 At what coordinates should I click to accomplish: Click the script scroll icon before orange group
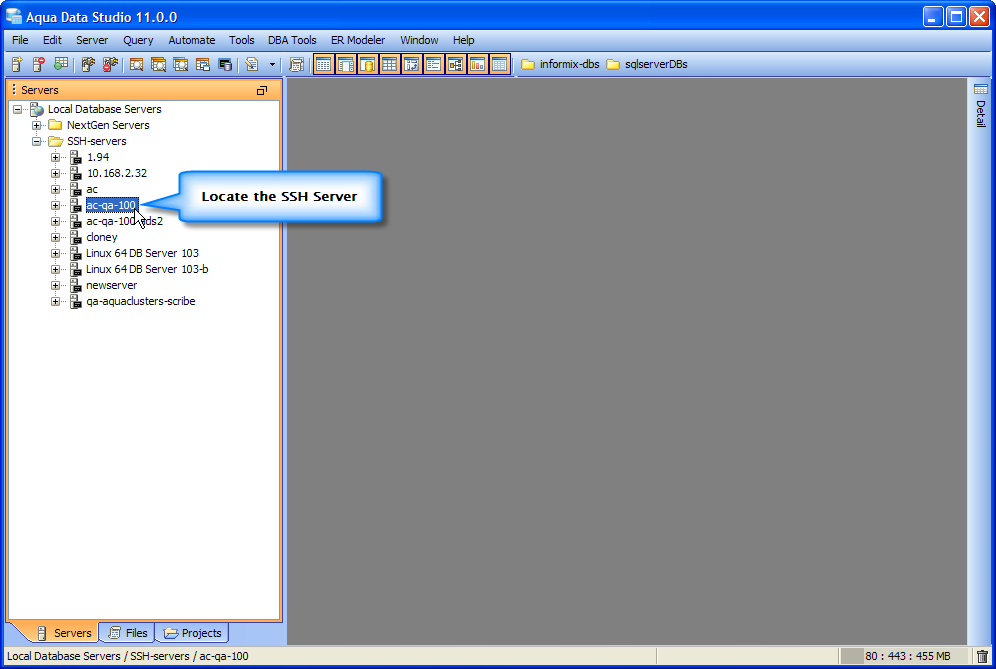296,64
